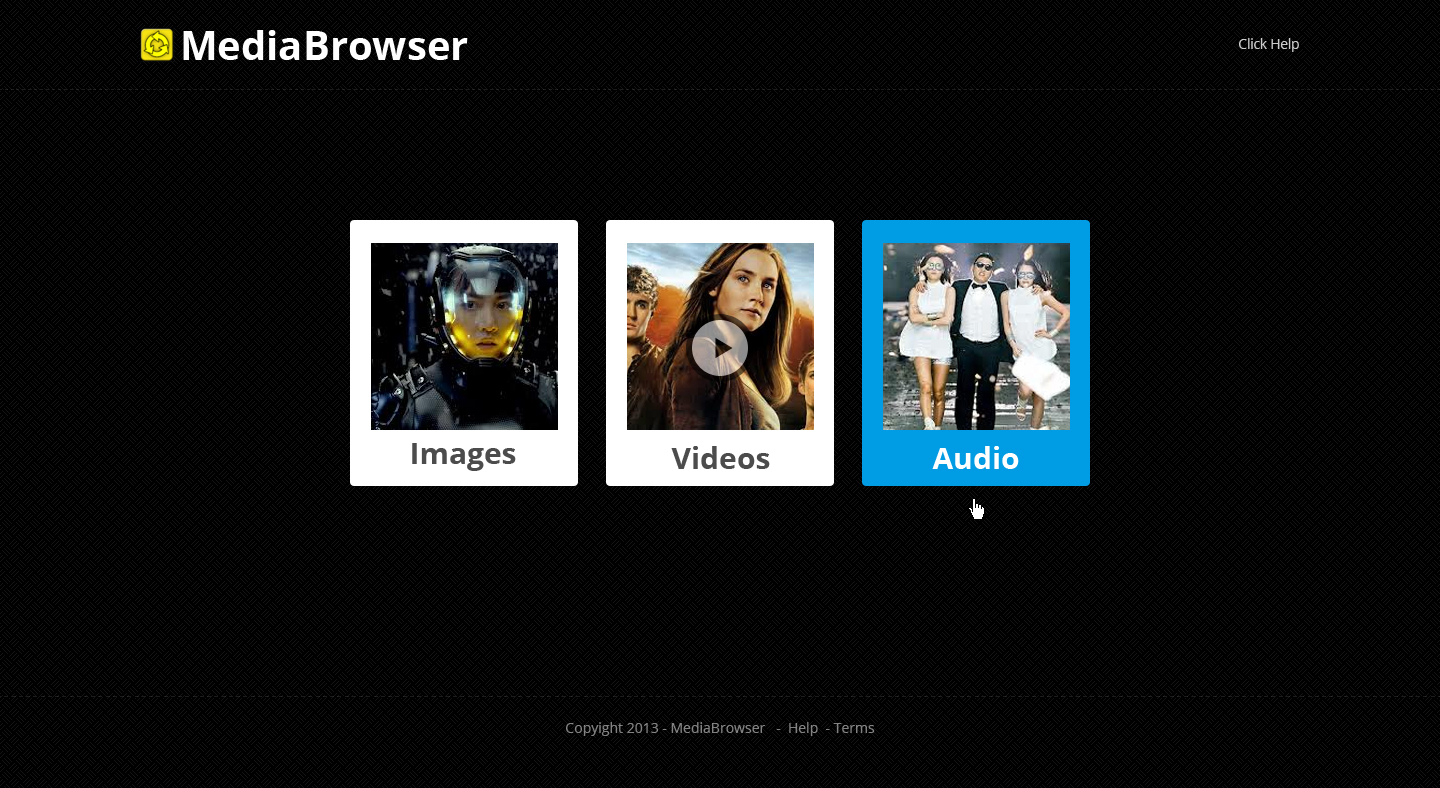
Task: Open the Terms link in footer
Action: (854, 728)
